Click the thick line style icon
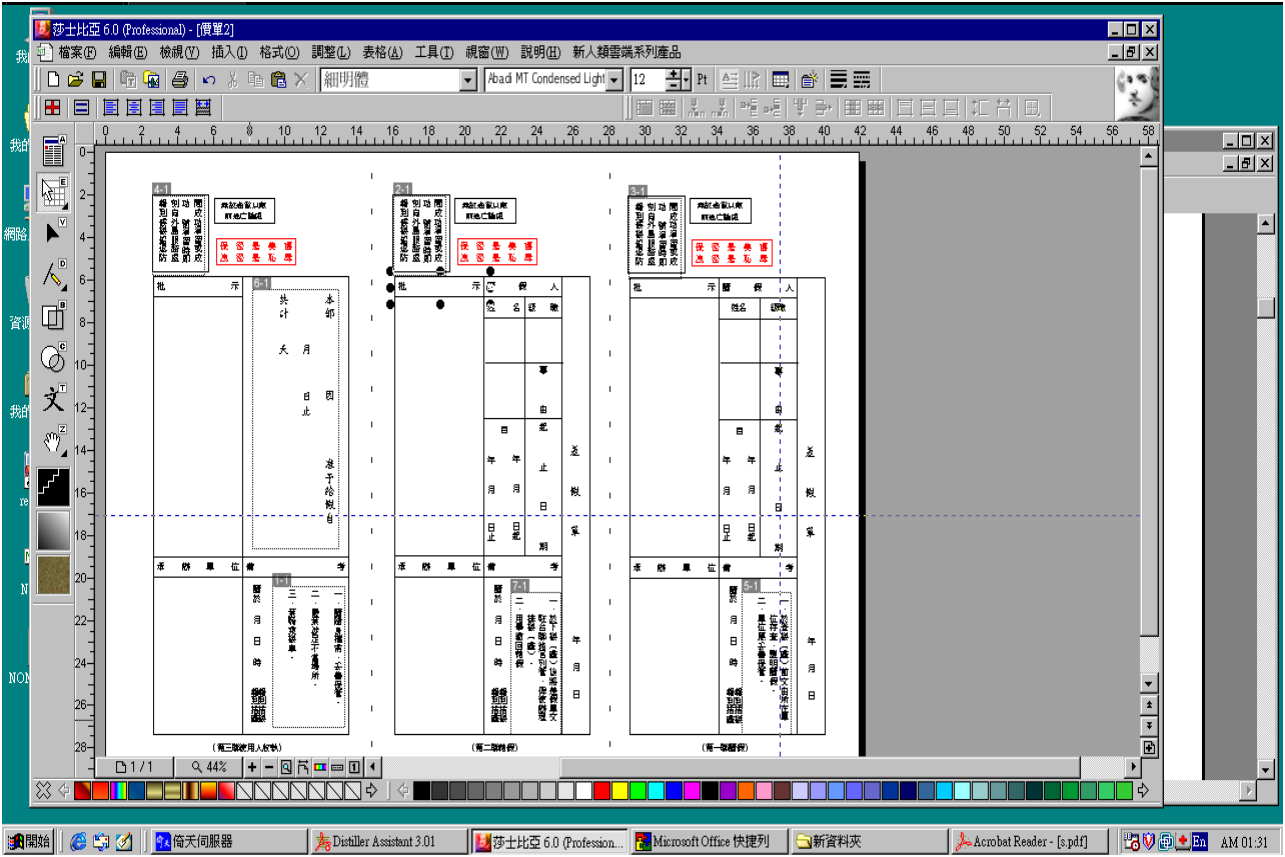The width and height of the screenshot is (1285, 857). click(x=839, y=80)
